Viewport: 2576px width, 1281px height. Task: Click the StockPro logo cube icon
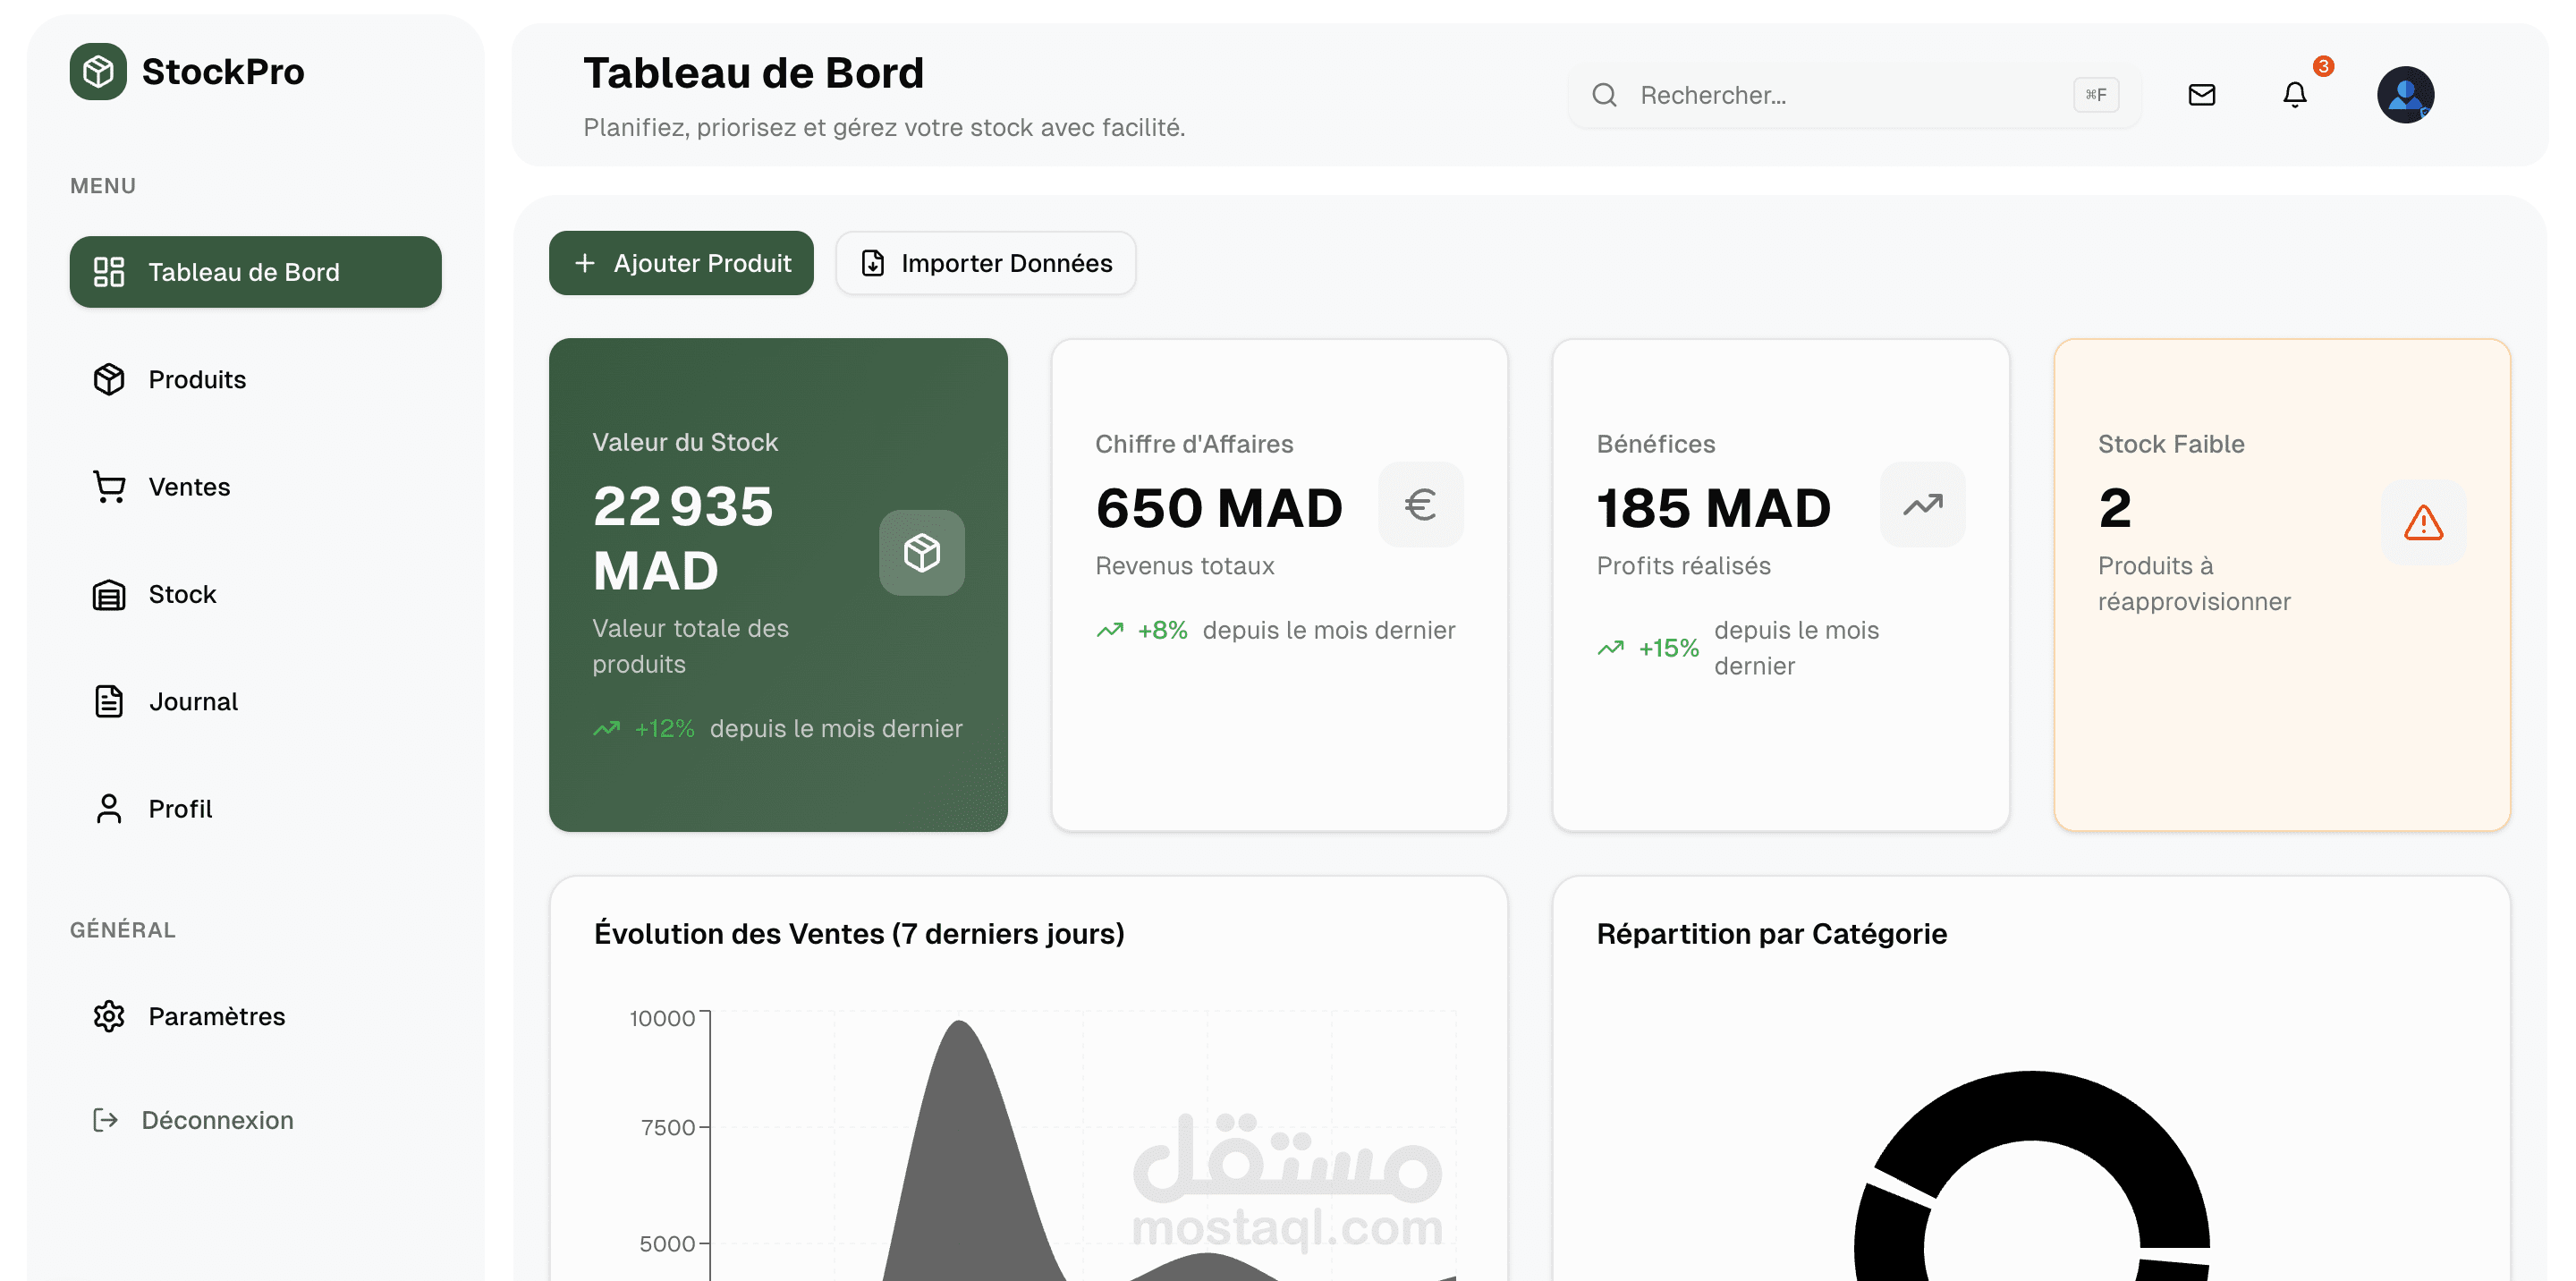click(x=98, y=71)
